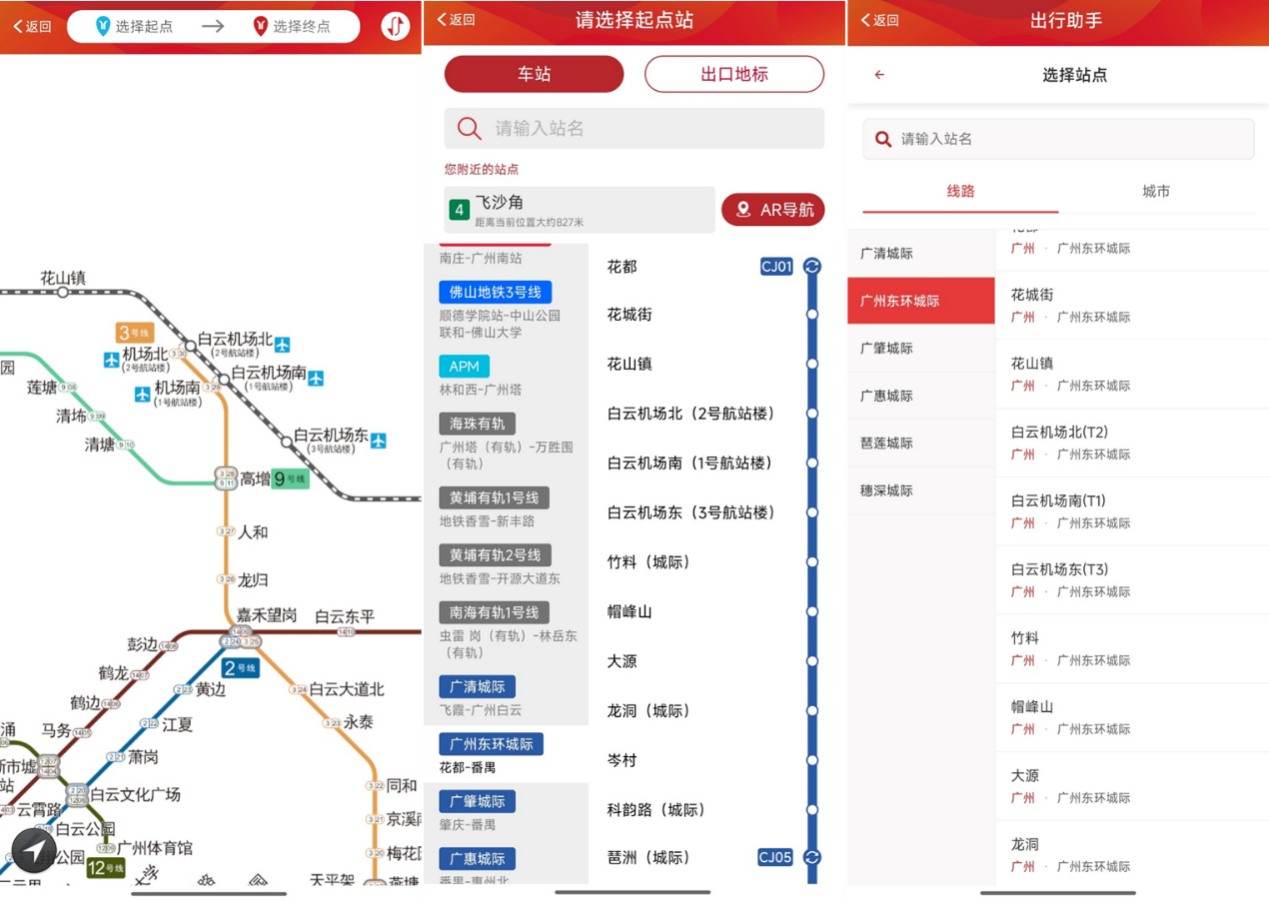Select the 车站 tab

click(x=533, y=74)
